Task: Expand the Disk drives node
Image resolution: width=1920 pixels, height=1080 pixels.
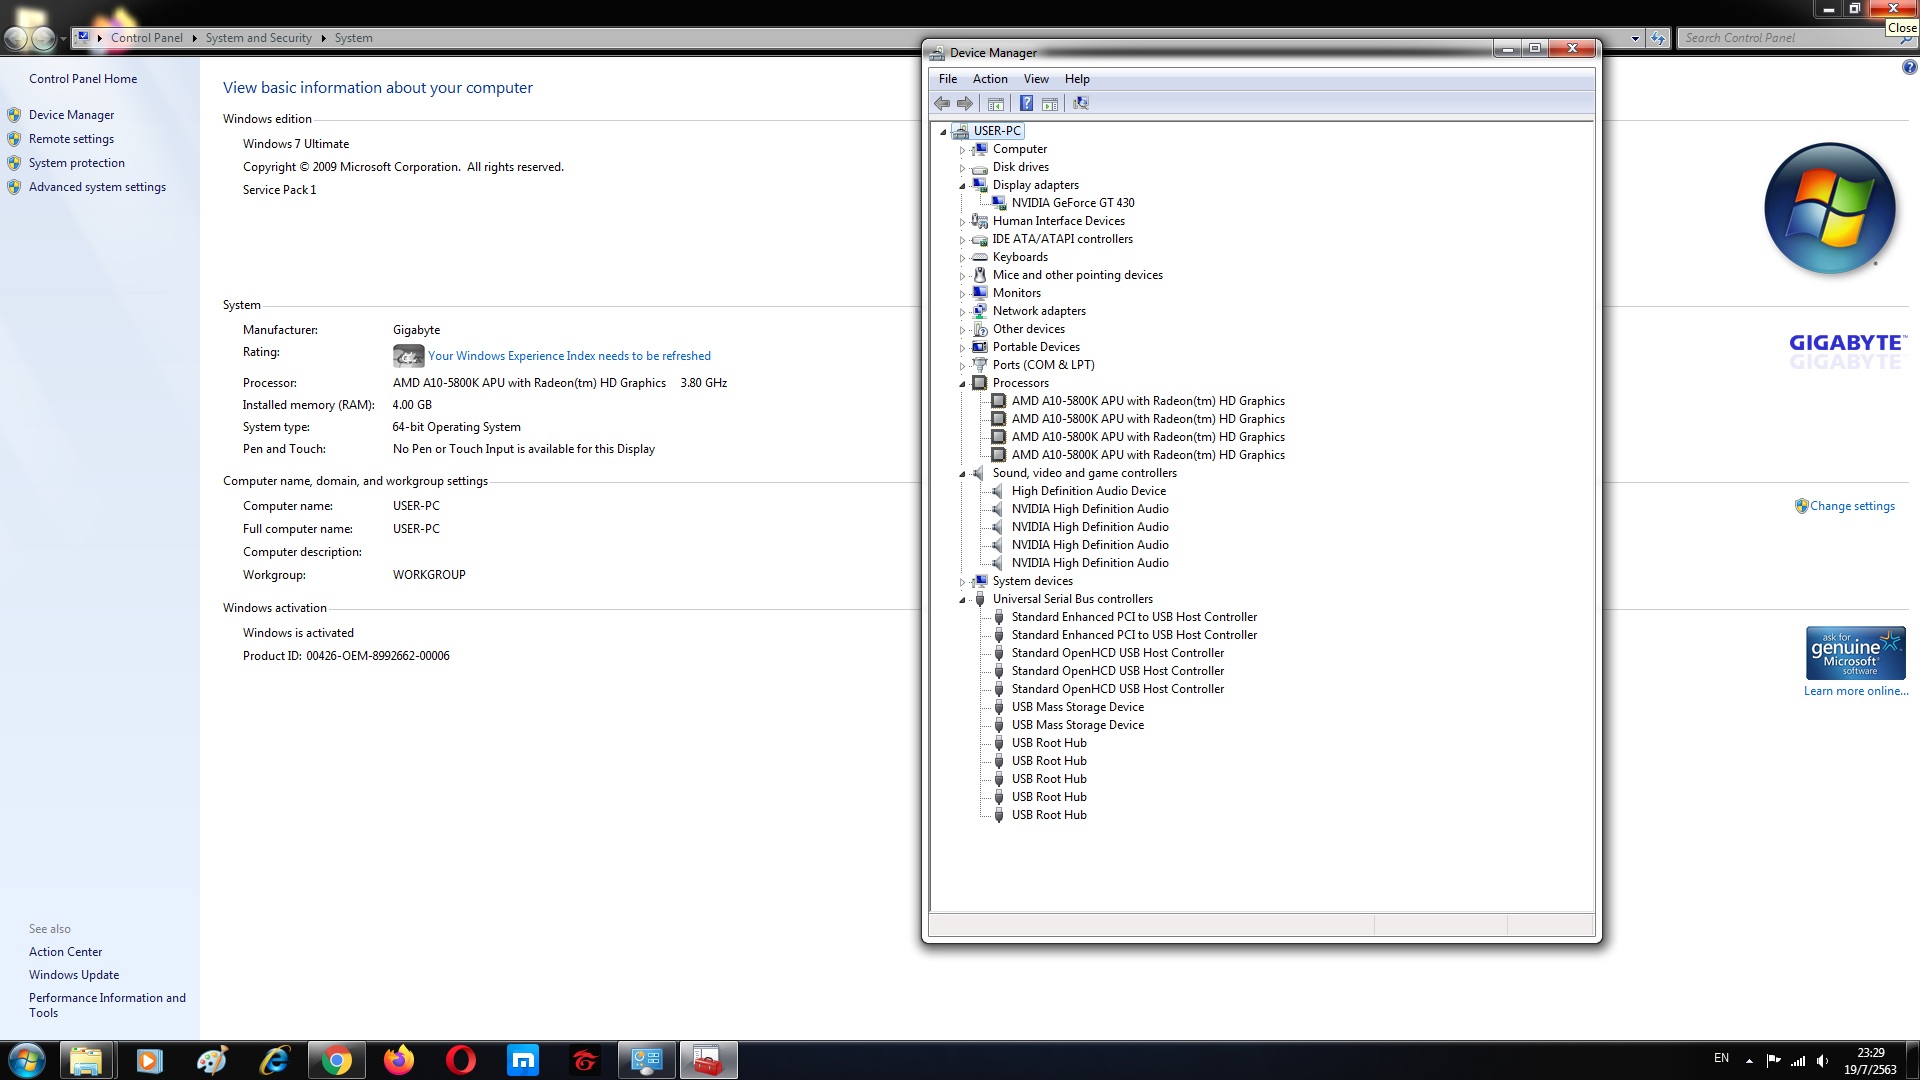Action: coord(962,168)
